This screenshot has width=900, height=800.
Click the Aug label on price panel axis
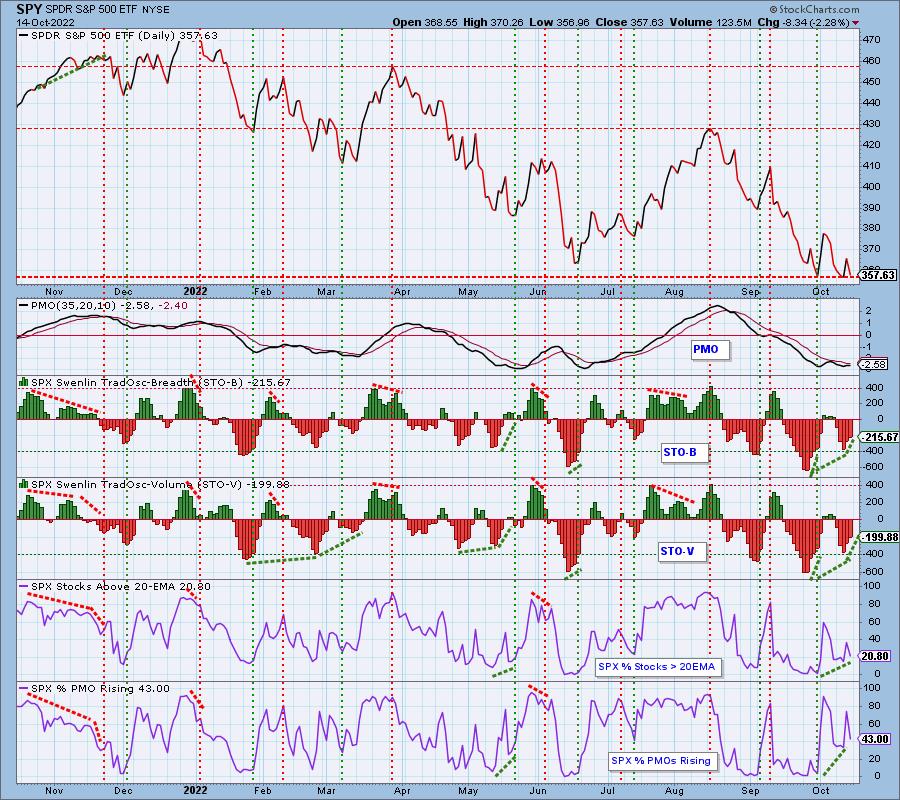click(674, 292)
